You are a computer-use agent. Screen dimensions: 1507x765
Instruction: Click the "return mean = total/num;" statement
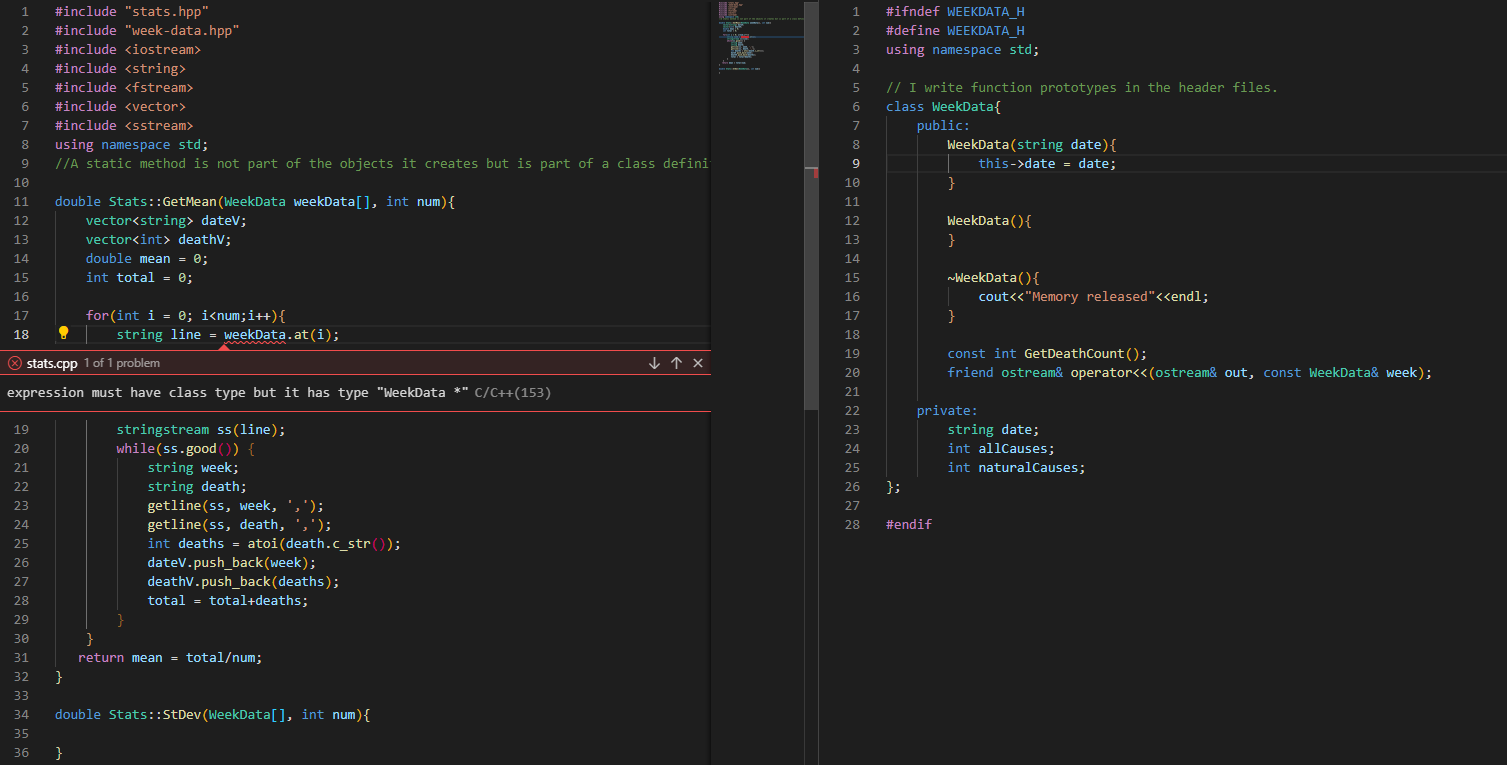[170, 658]
